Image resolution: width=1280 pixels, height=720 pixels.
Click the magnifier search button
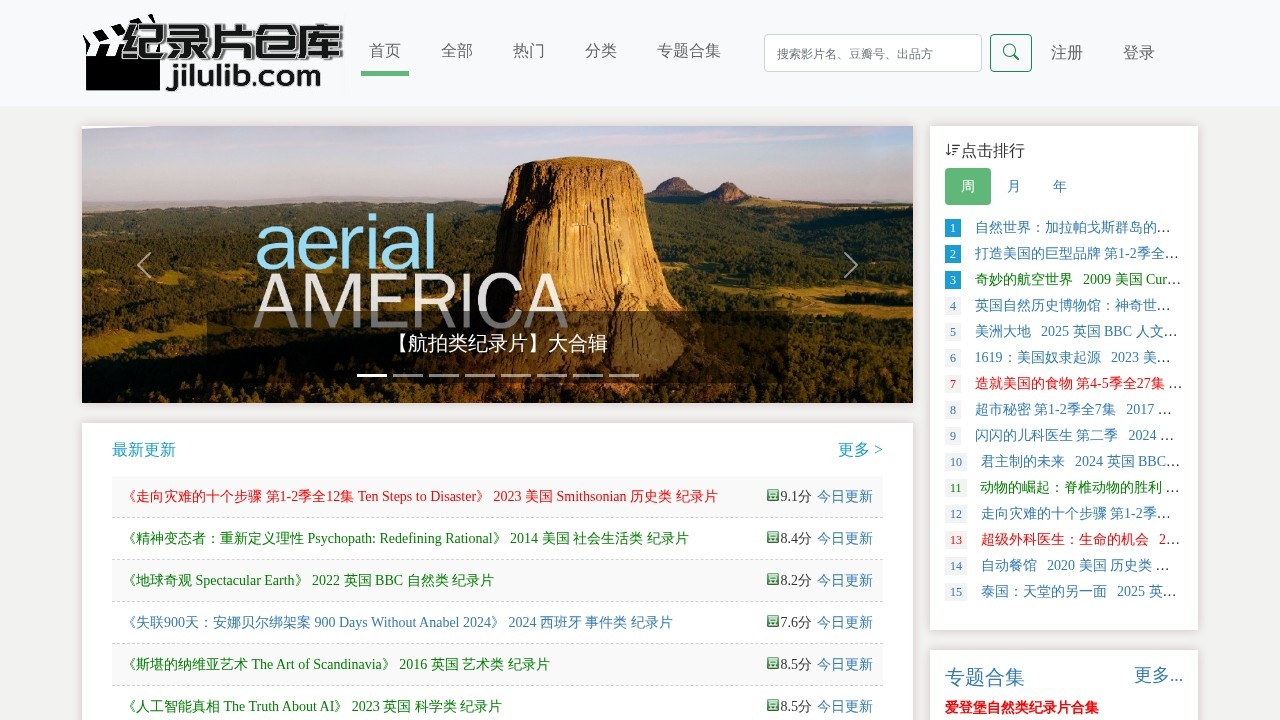(x=1010, y=53)
